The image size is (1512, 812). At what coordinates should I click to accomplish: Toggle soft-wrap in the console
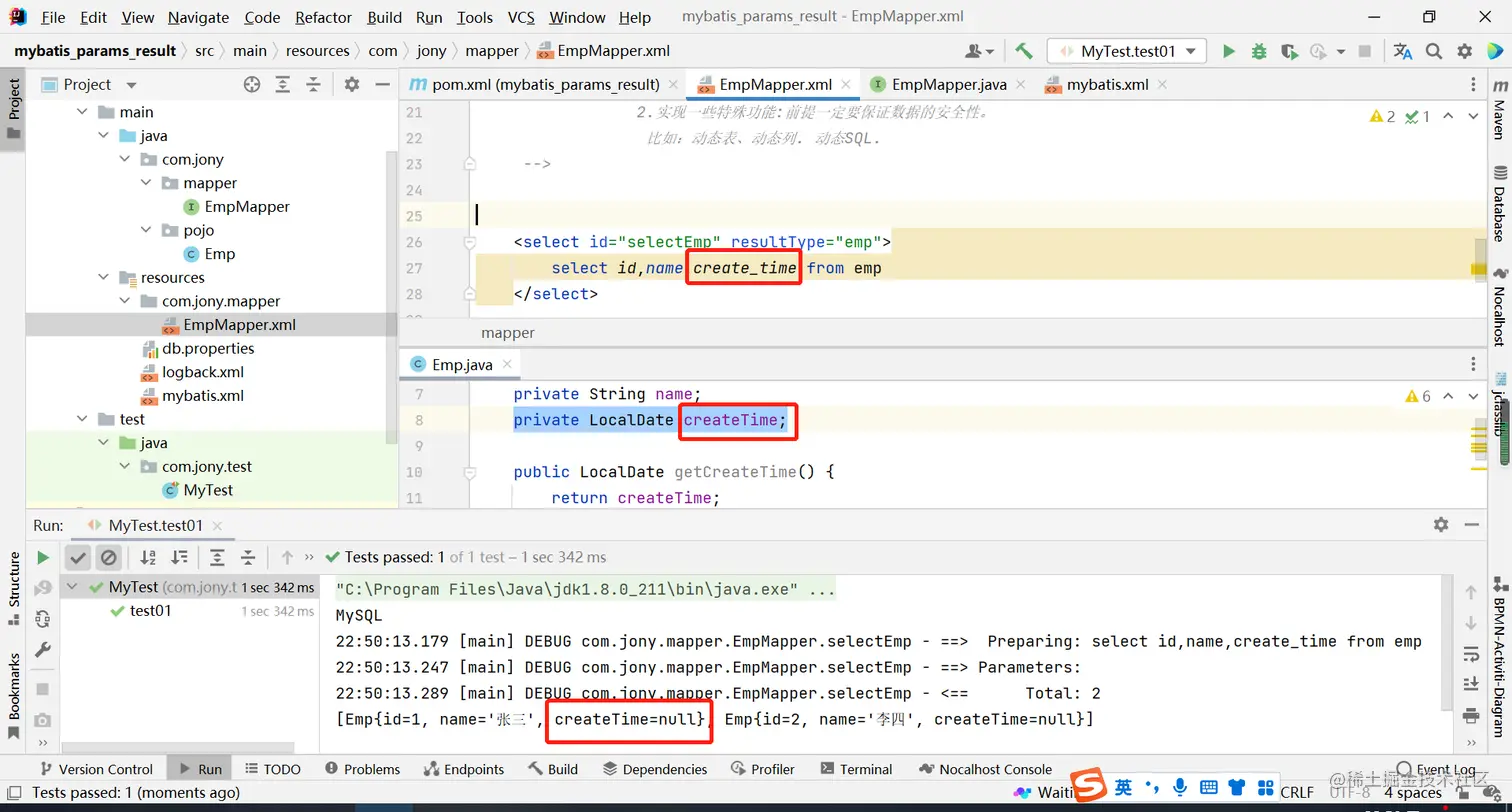coord(1471,654)
